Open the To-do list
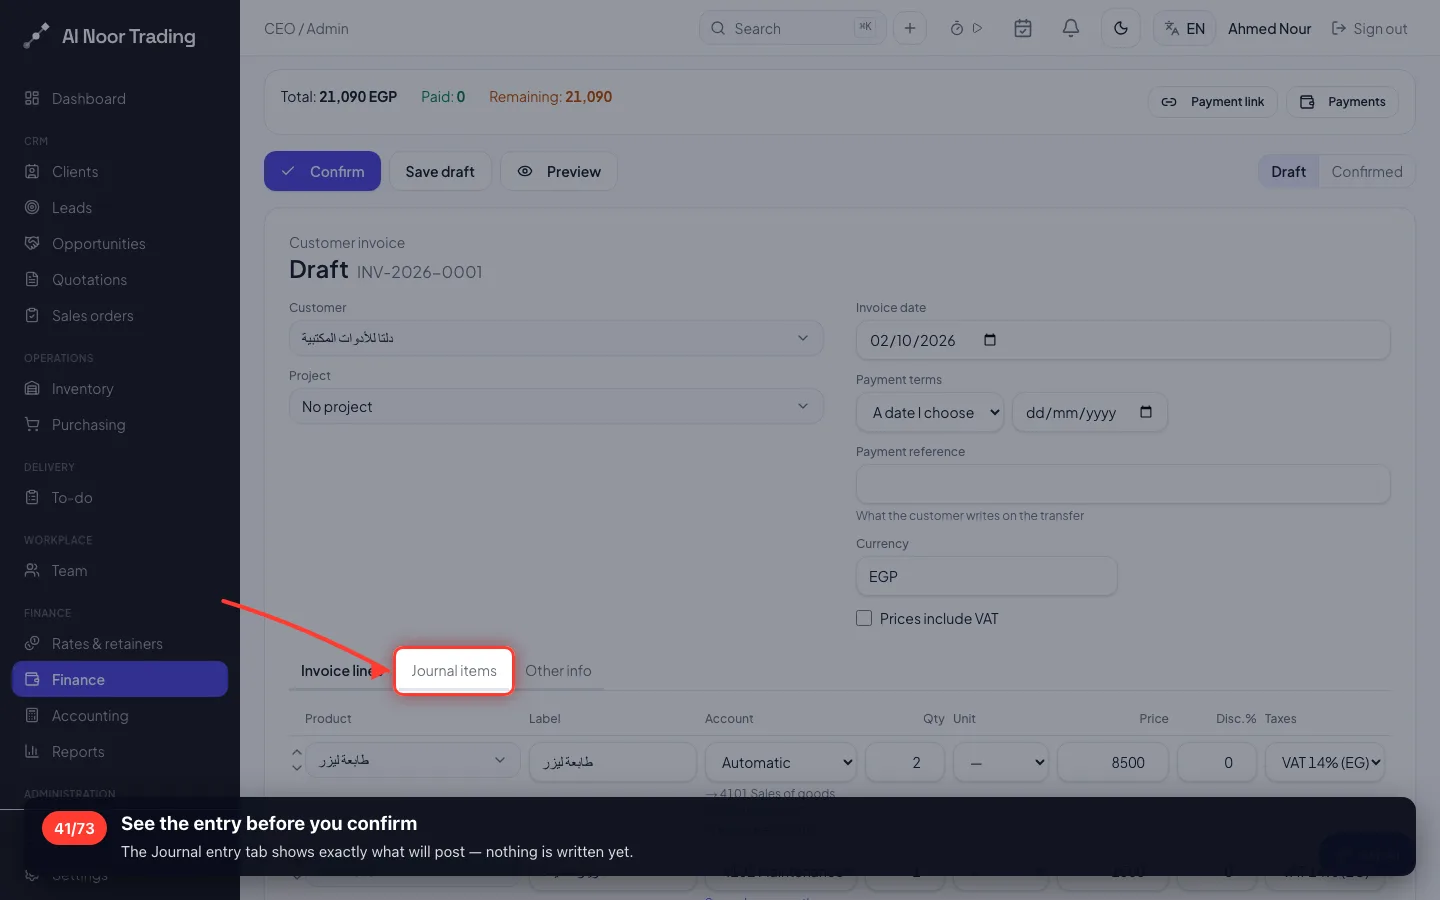 120,497
